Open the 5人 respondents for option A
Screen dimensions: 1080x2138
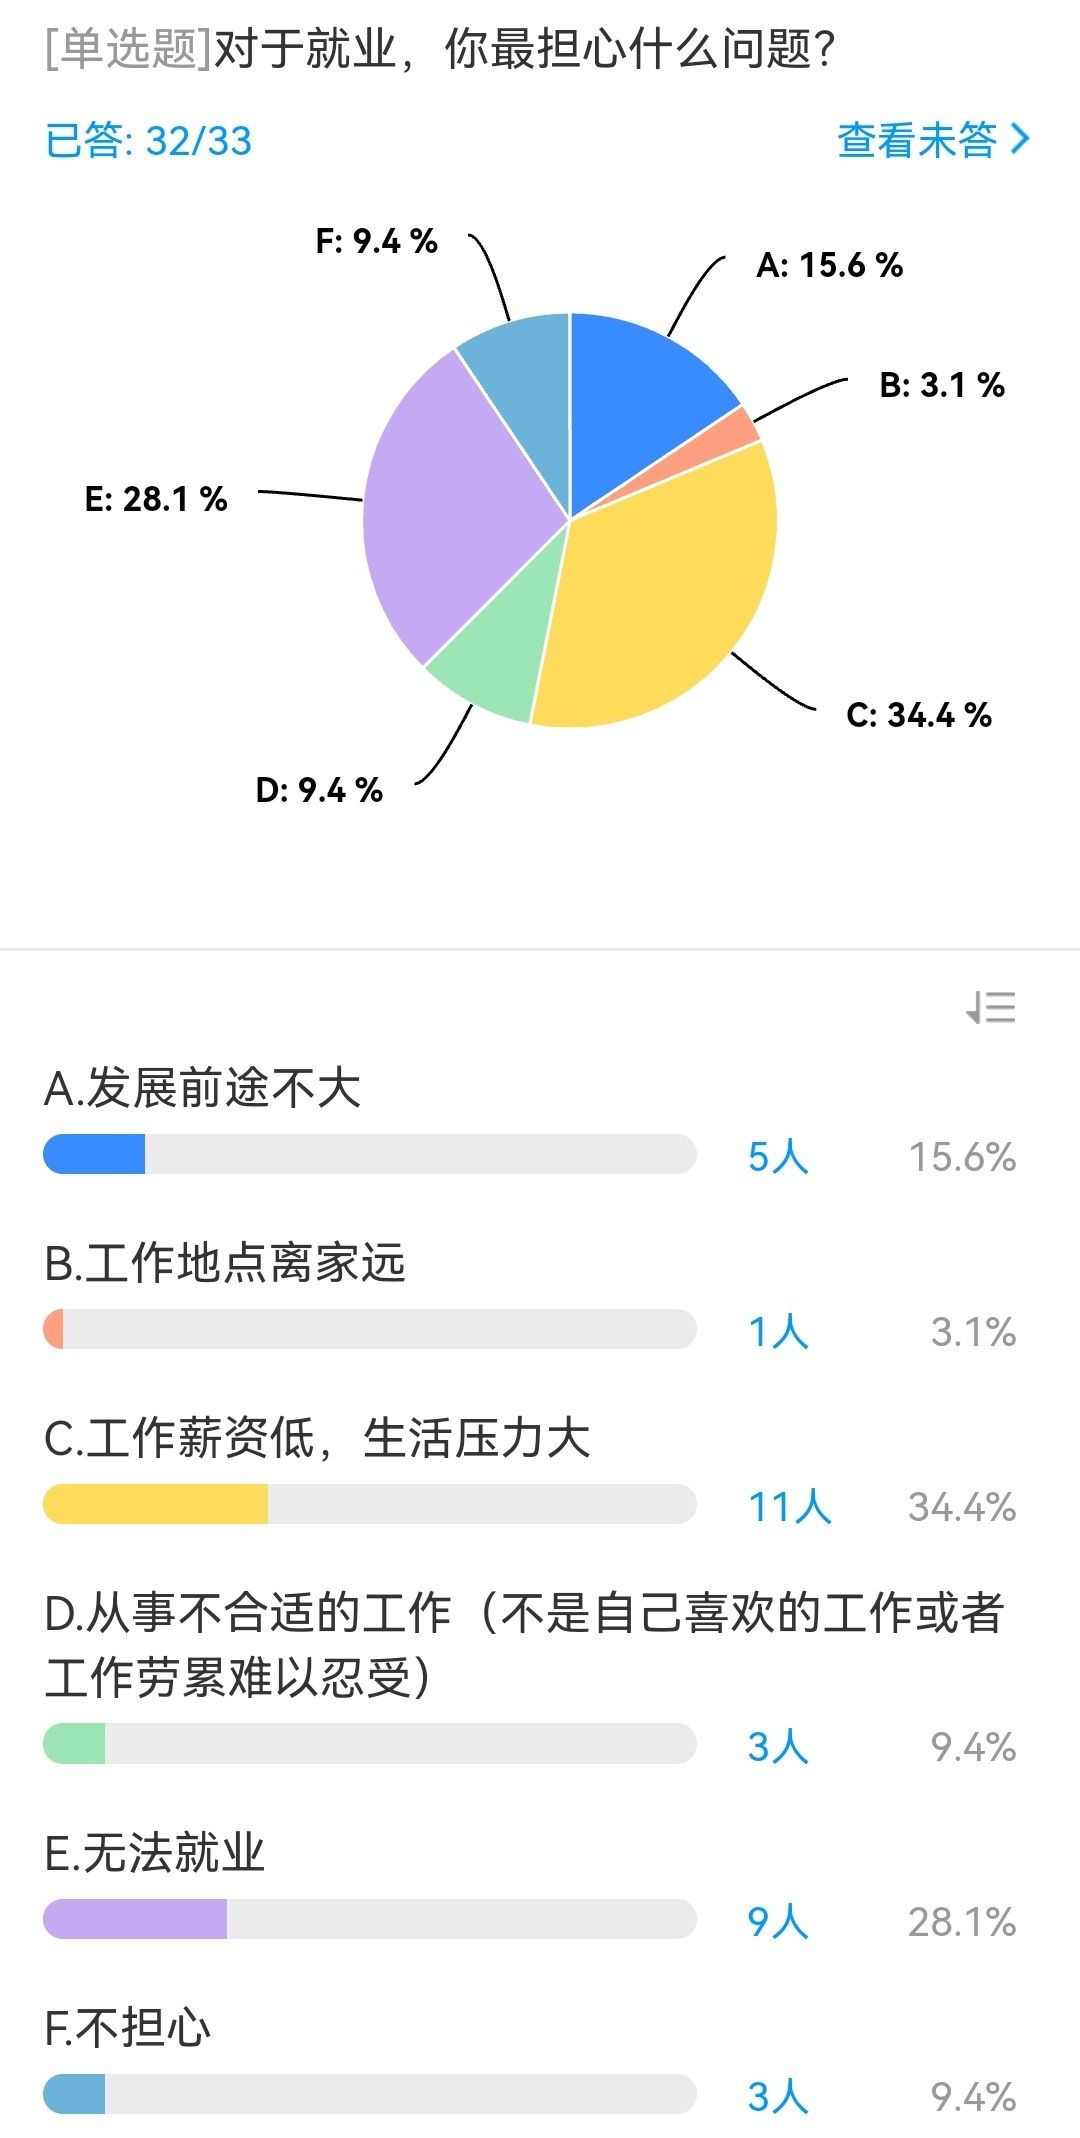click(778, 1156)
